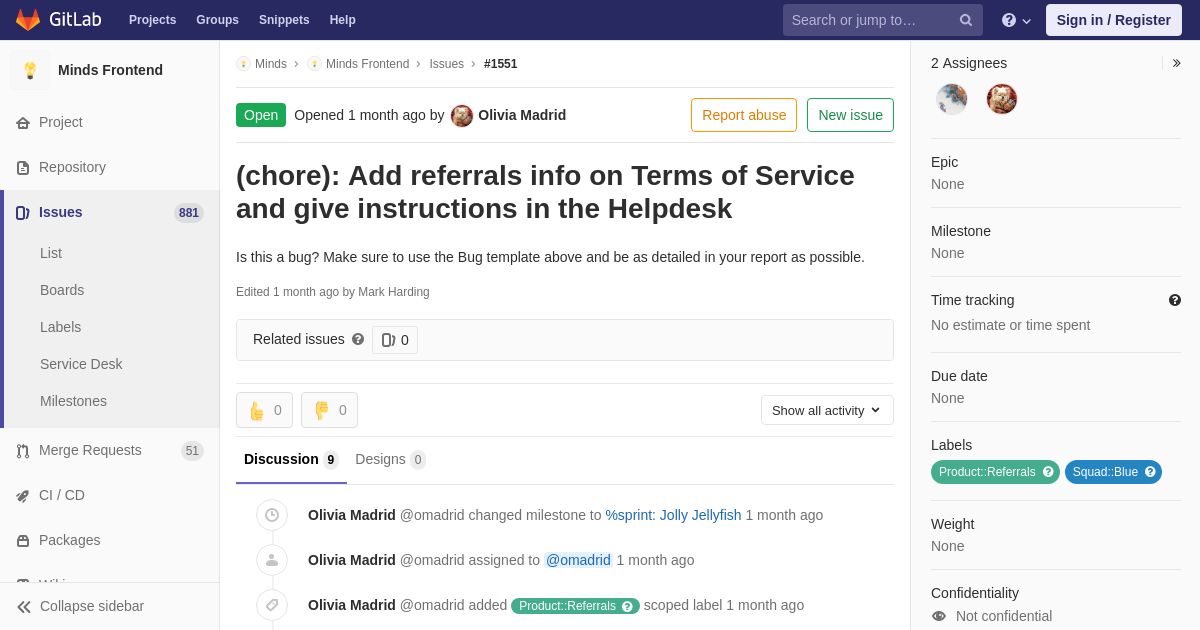The image size is (1200, 630).
Task: Click the Report abuse button
Action: (x=744, y=115)
